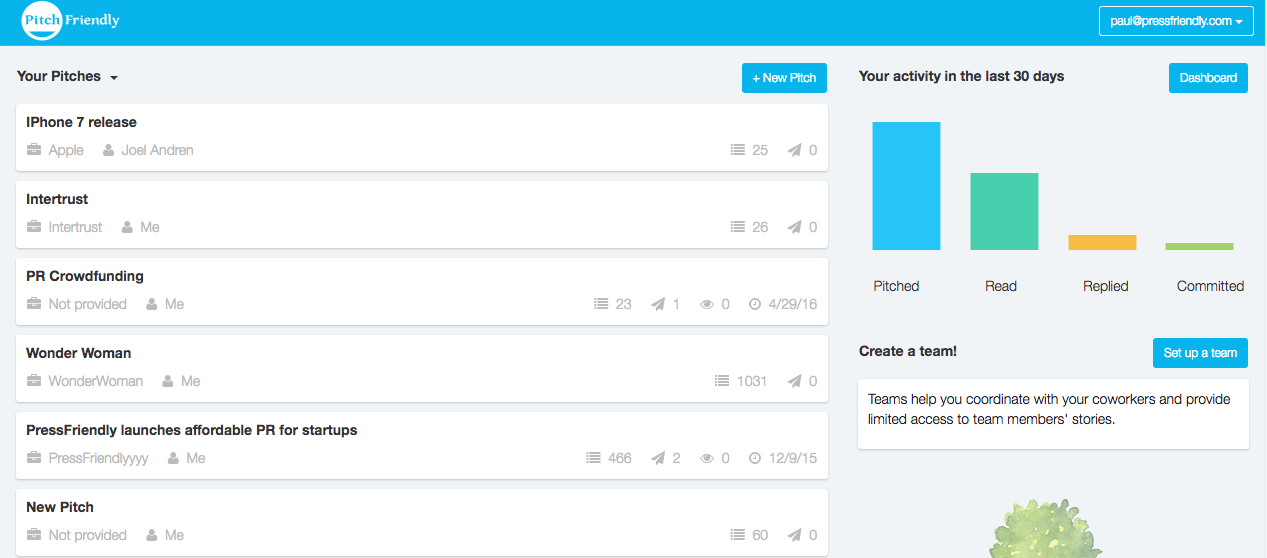Click Set up a team button
This screenshot has width=1267, height=558.
(1200, 353)
